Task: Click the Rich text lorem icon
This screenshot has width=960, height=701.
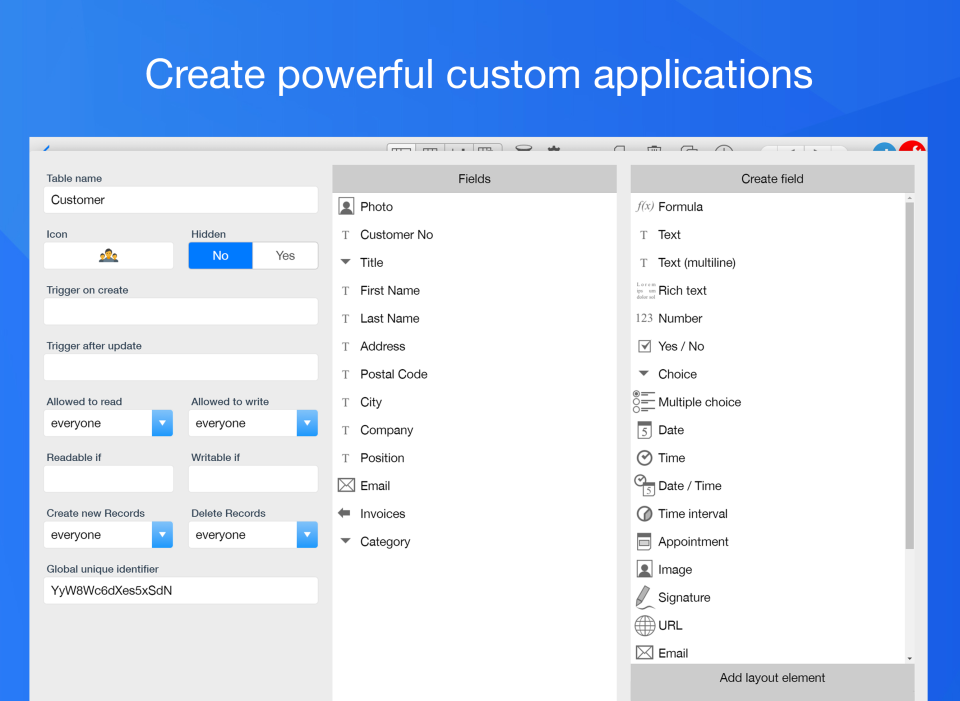Action: (645, 290)
